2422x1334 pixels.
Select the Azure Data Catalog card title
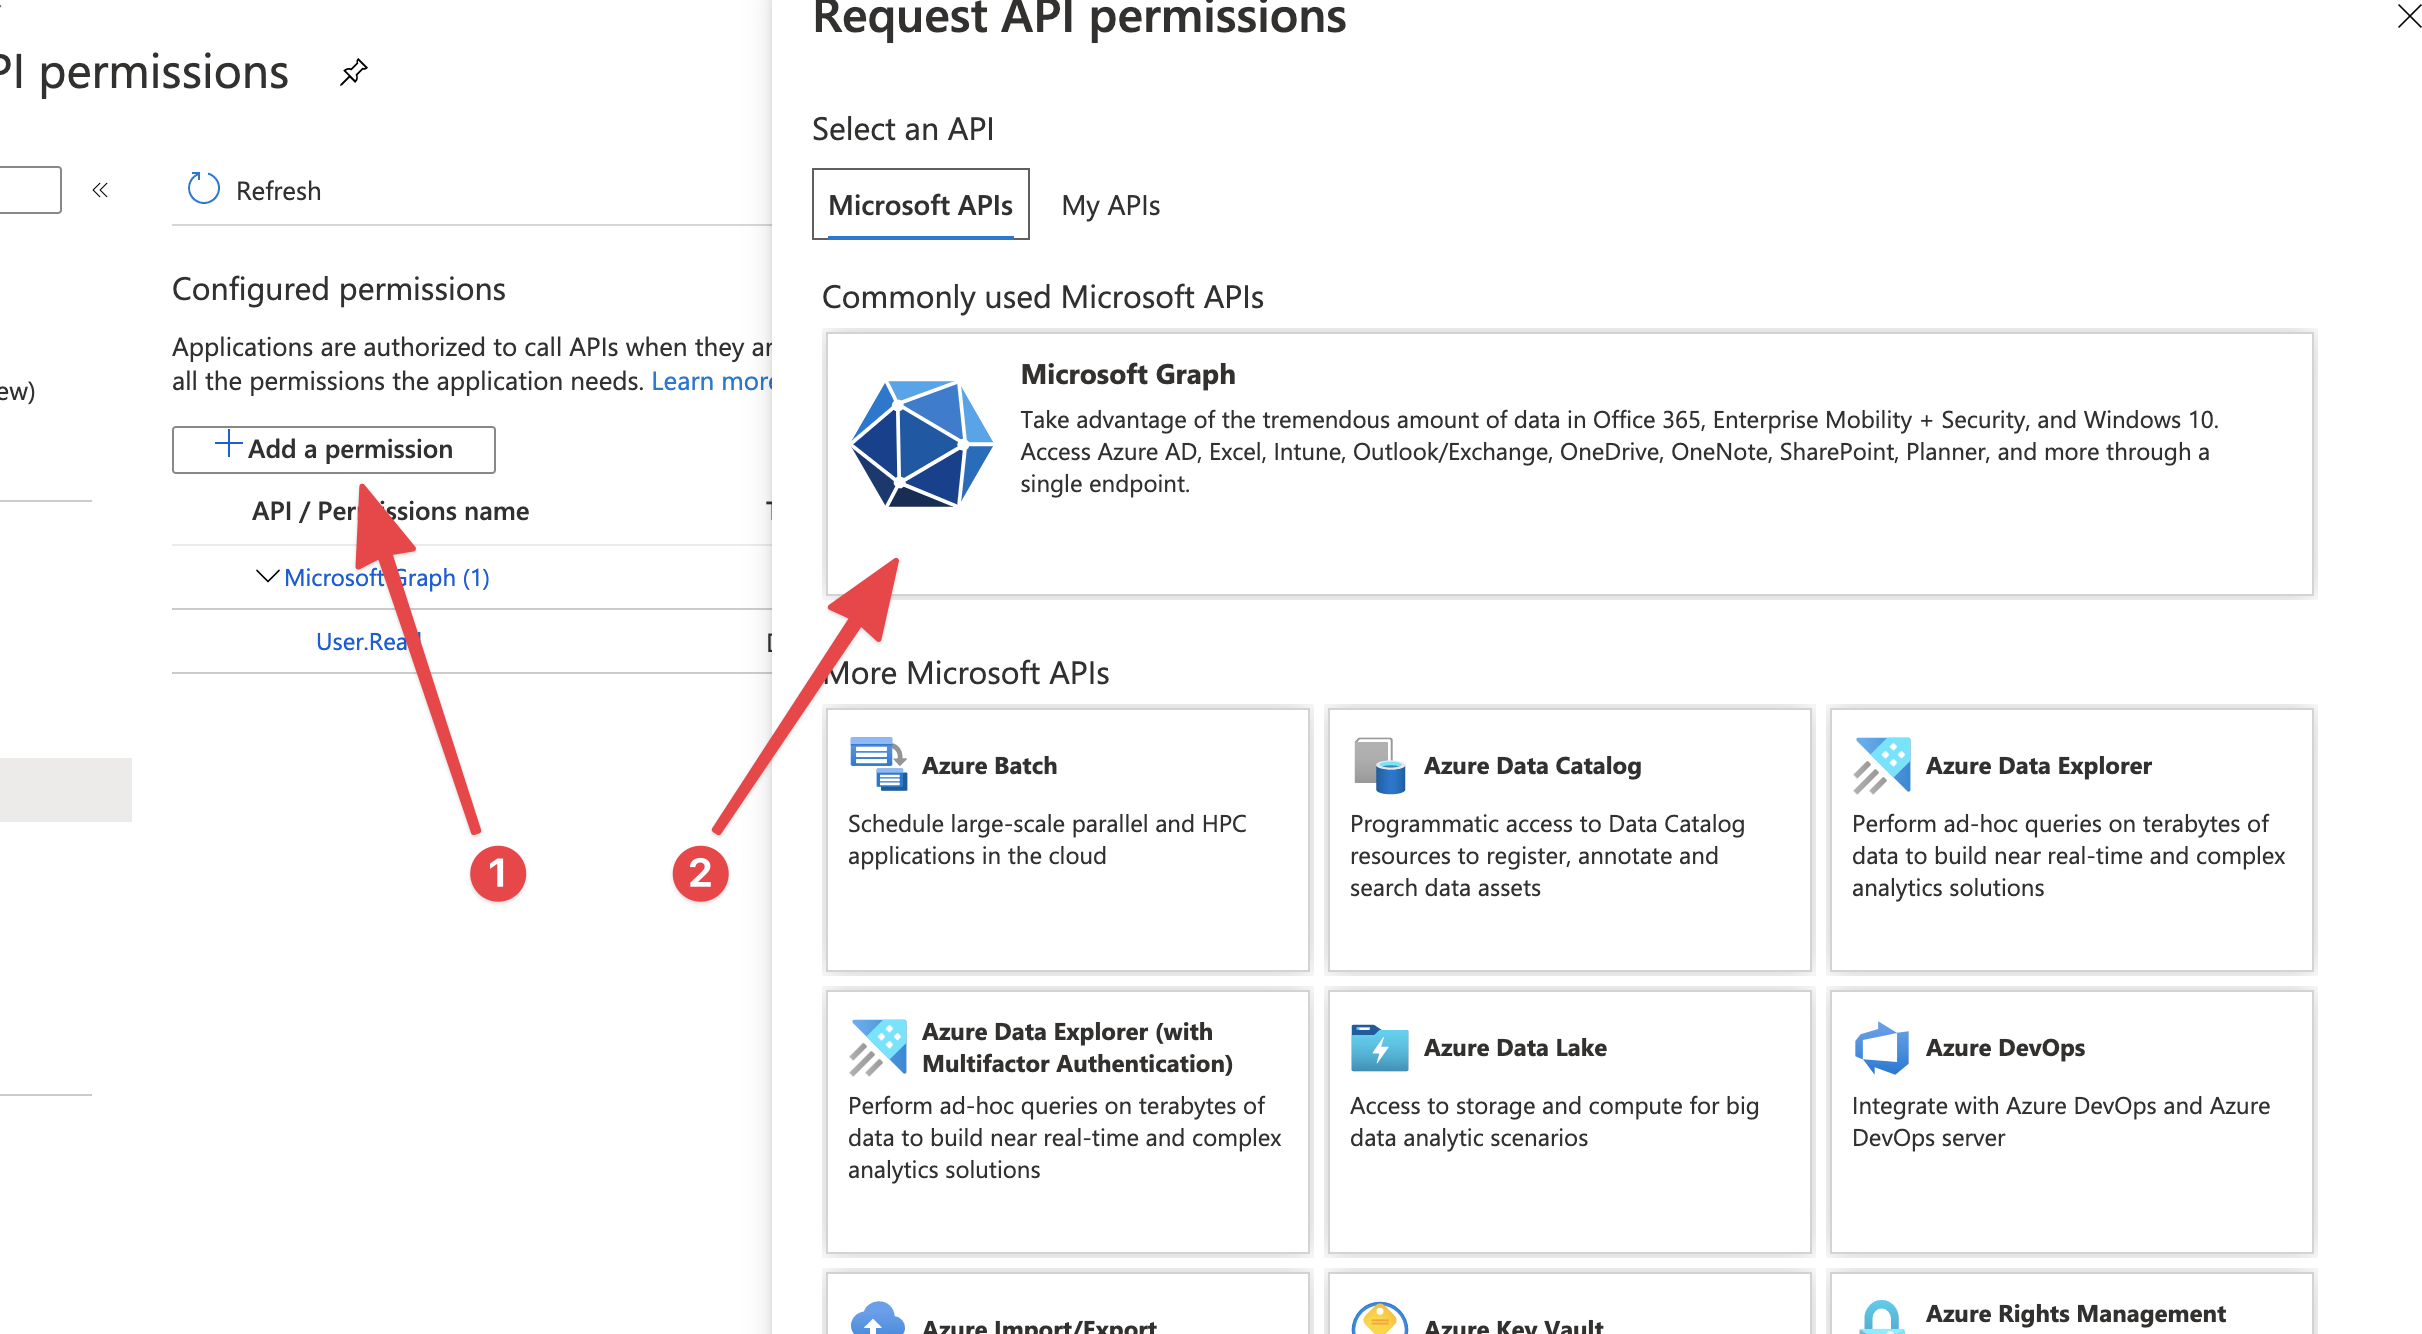click(1532, 765)
